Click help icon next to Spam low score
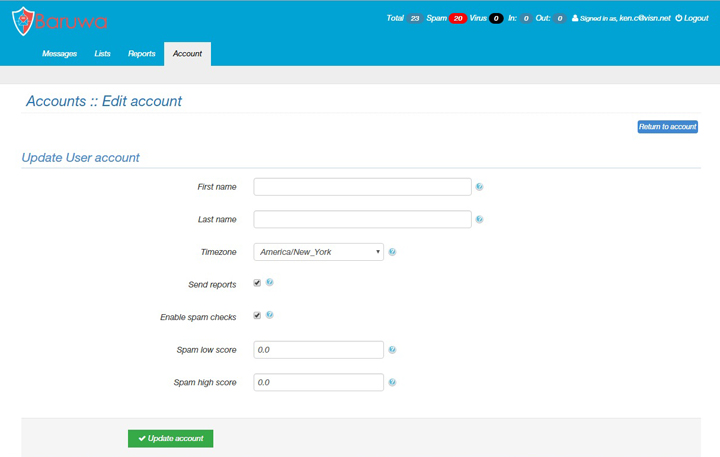 click(x=392, y=350)
